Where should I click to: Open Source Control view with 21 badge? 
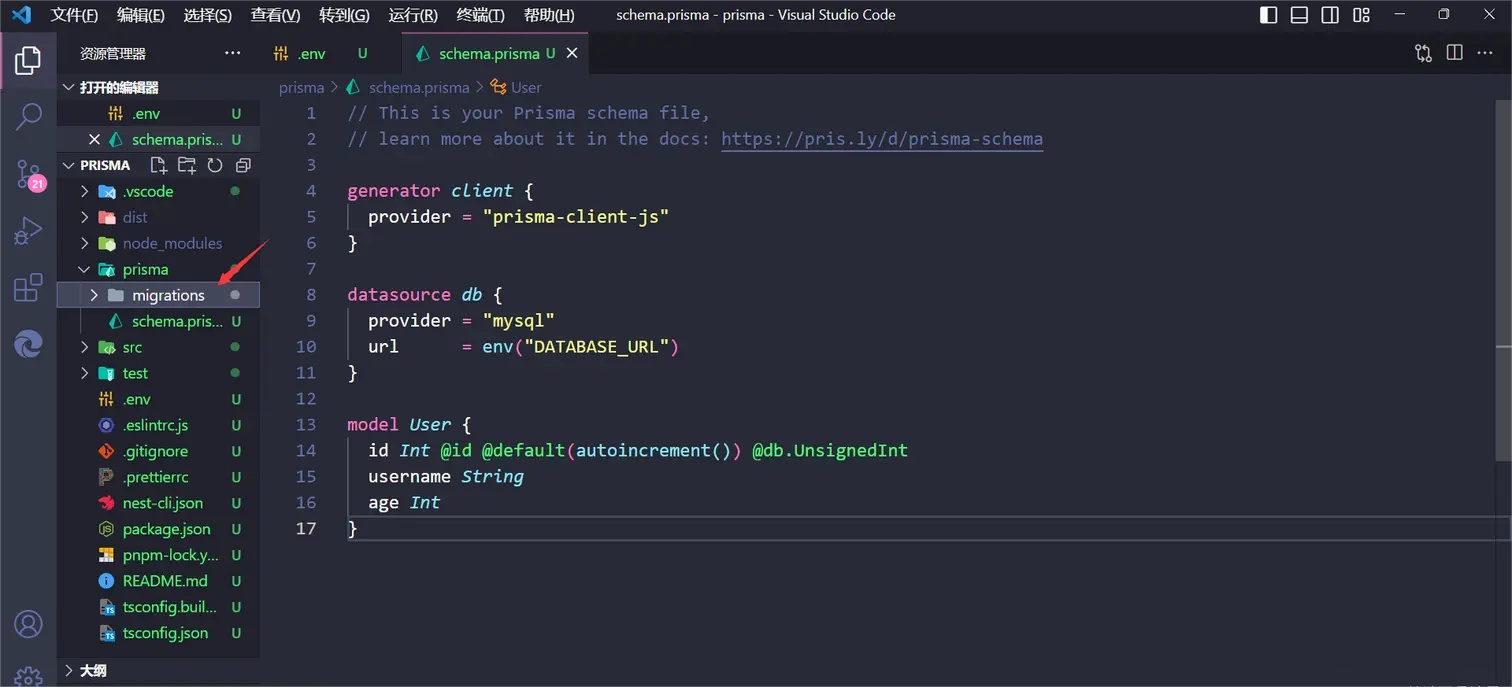point(28,174)
